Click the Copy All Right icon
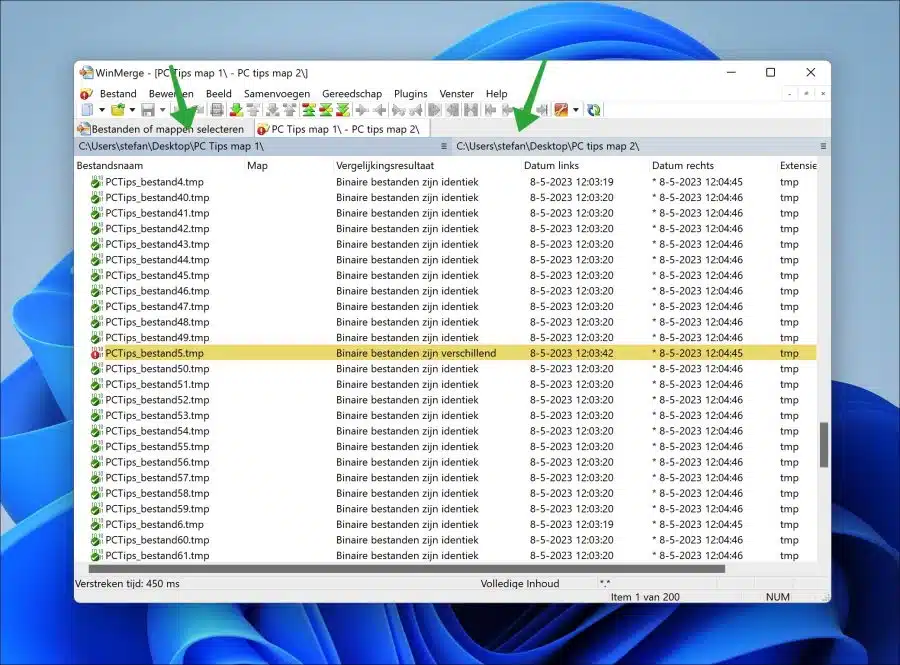Image resolution: width=900 pixels, height=665 pixels. (434, 110)
